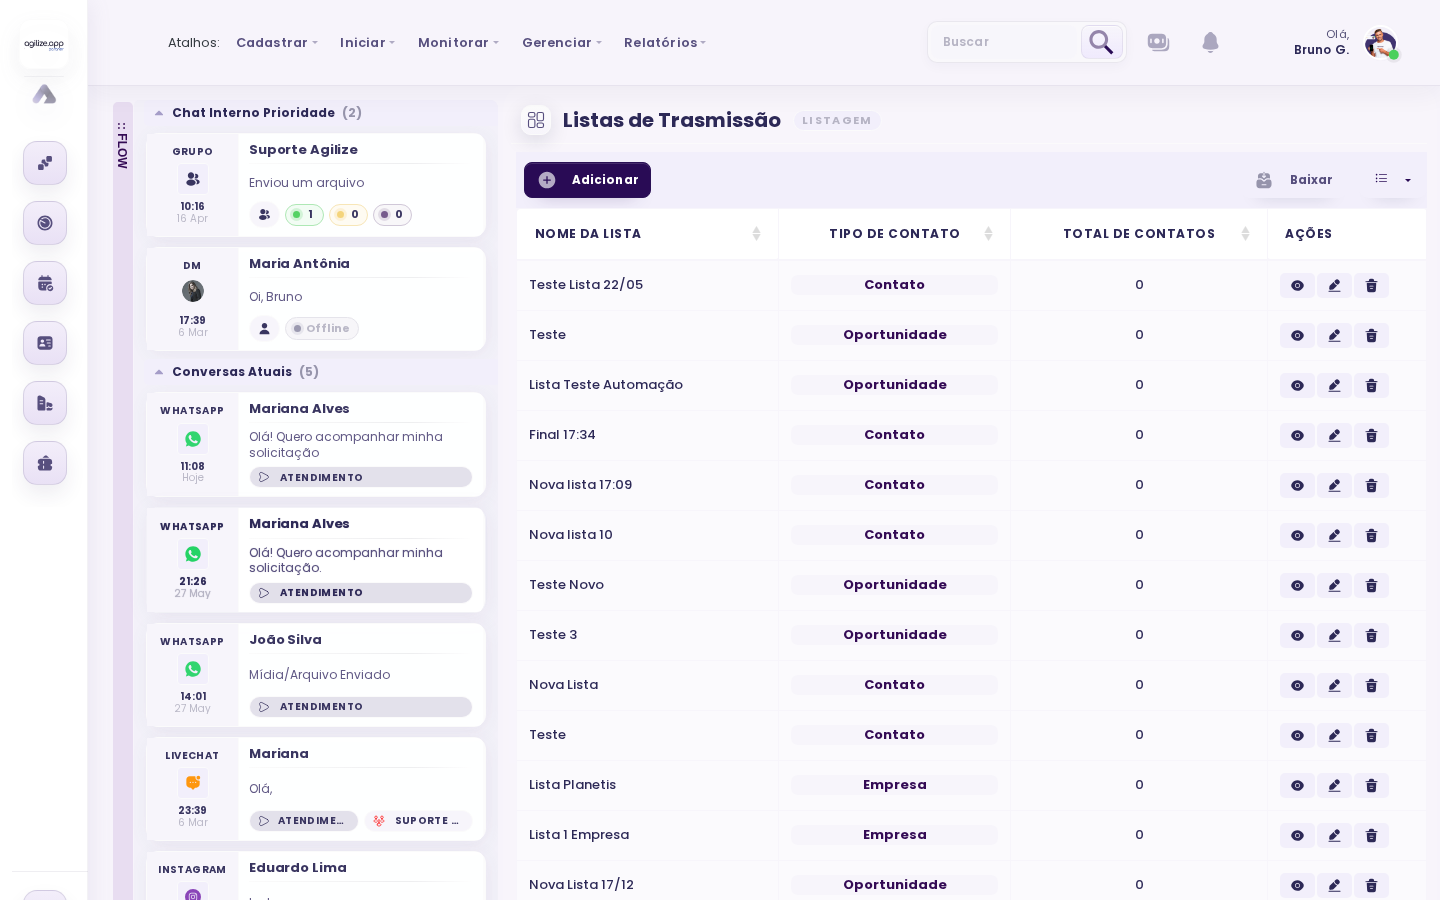Delete the Lista 1 Empresa list
1440x900 pixels.
1371,836
